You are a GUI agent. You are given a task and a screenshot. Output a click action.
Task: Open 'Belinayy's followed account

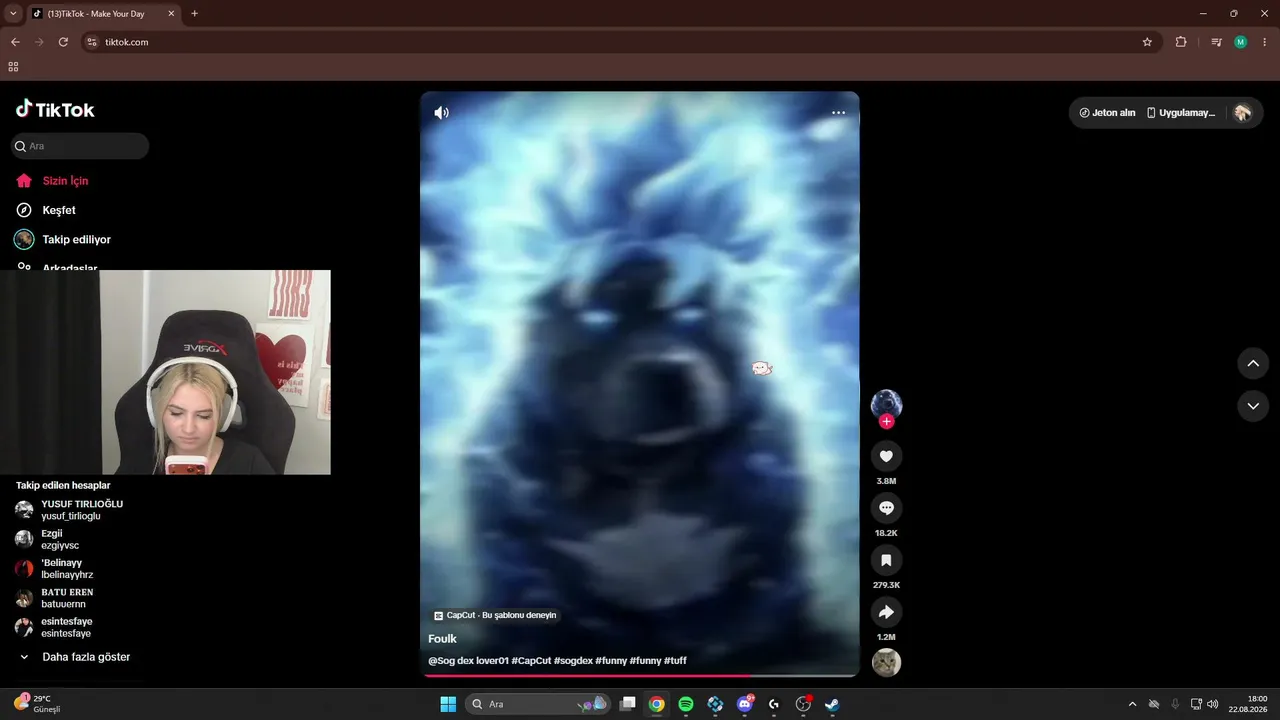(x=67, y=569)
